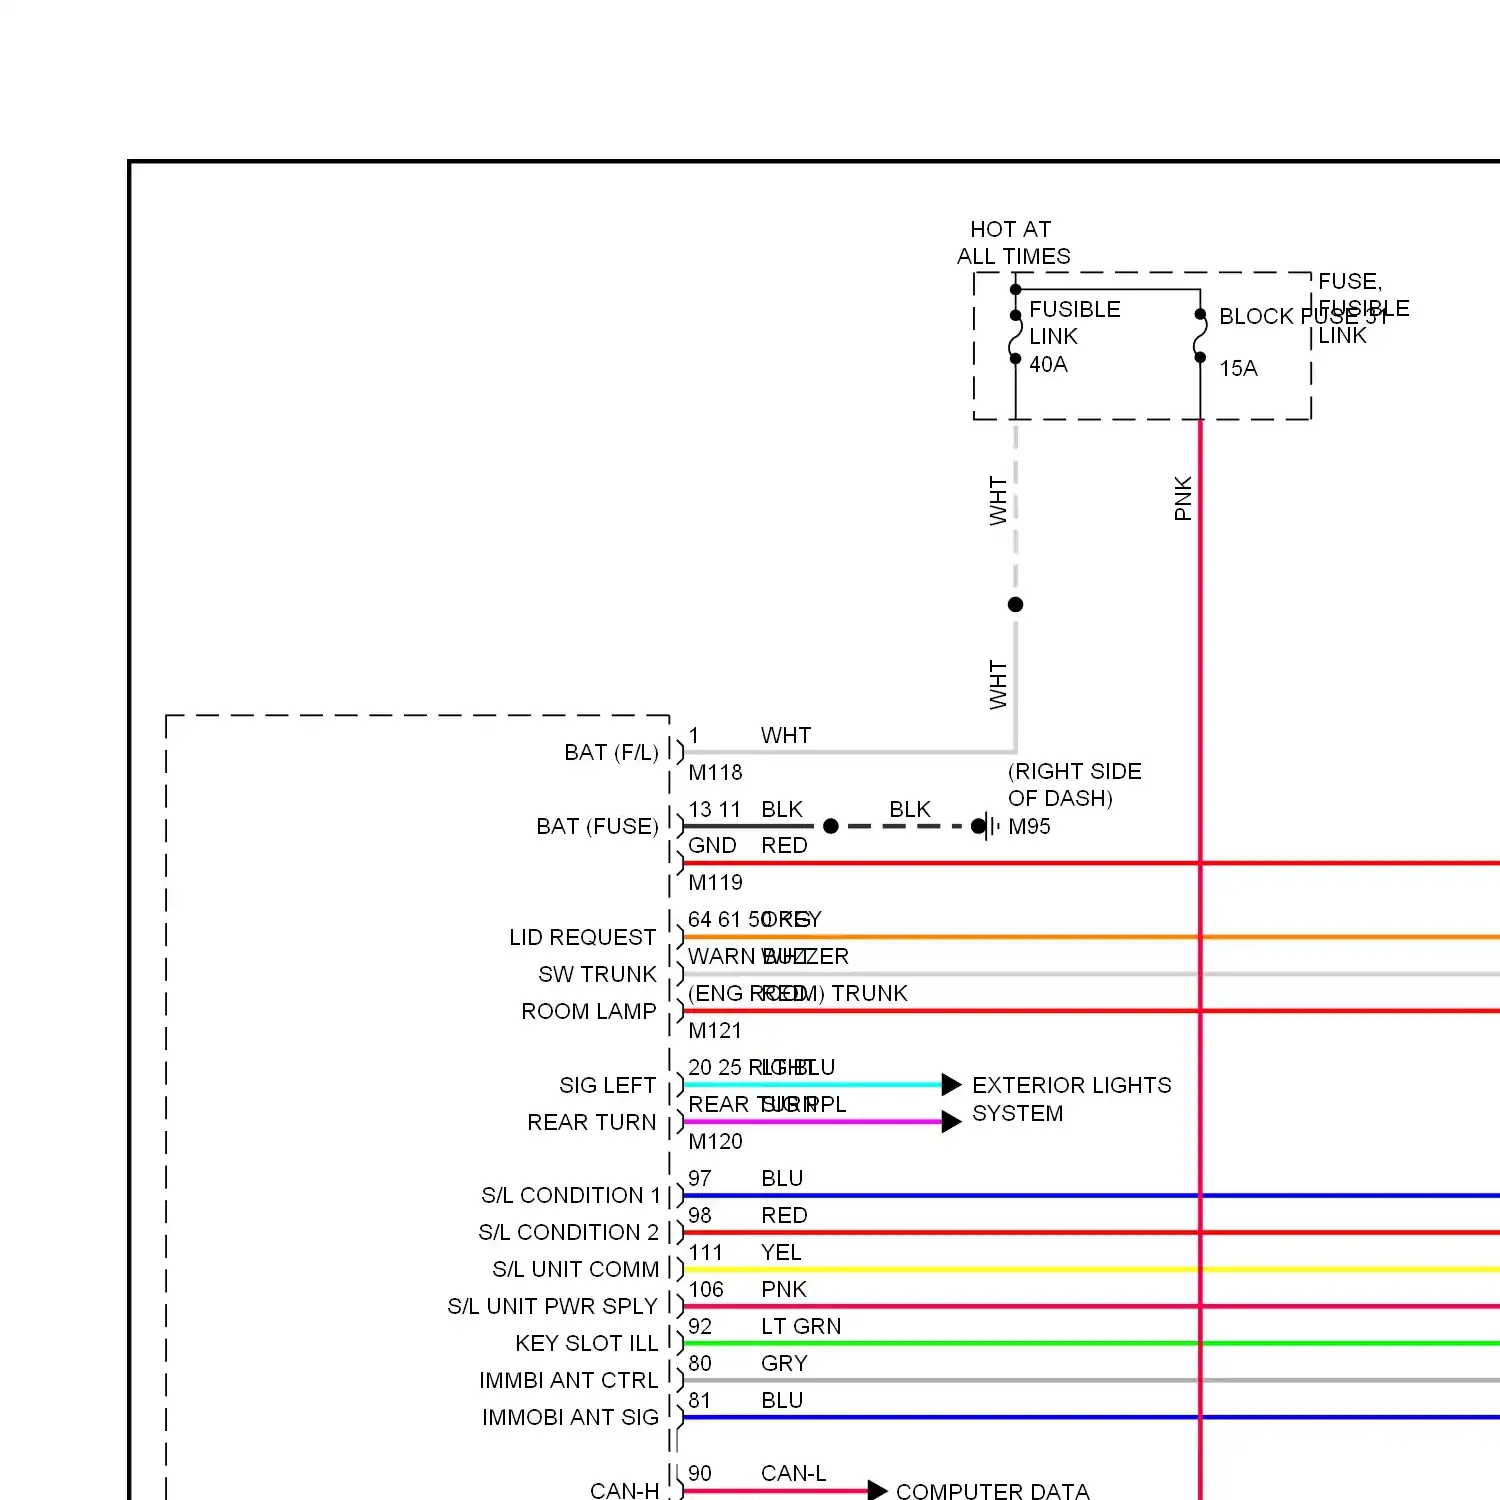Image resolution: width=1500 pixels, height=1500 pixels.
Task: Select the WHT label beside pin 1
Action: point(785,735)
